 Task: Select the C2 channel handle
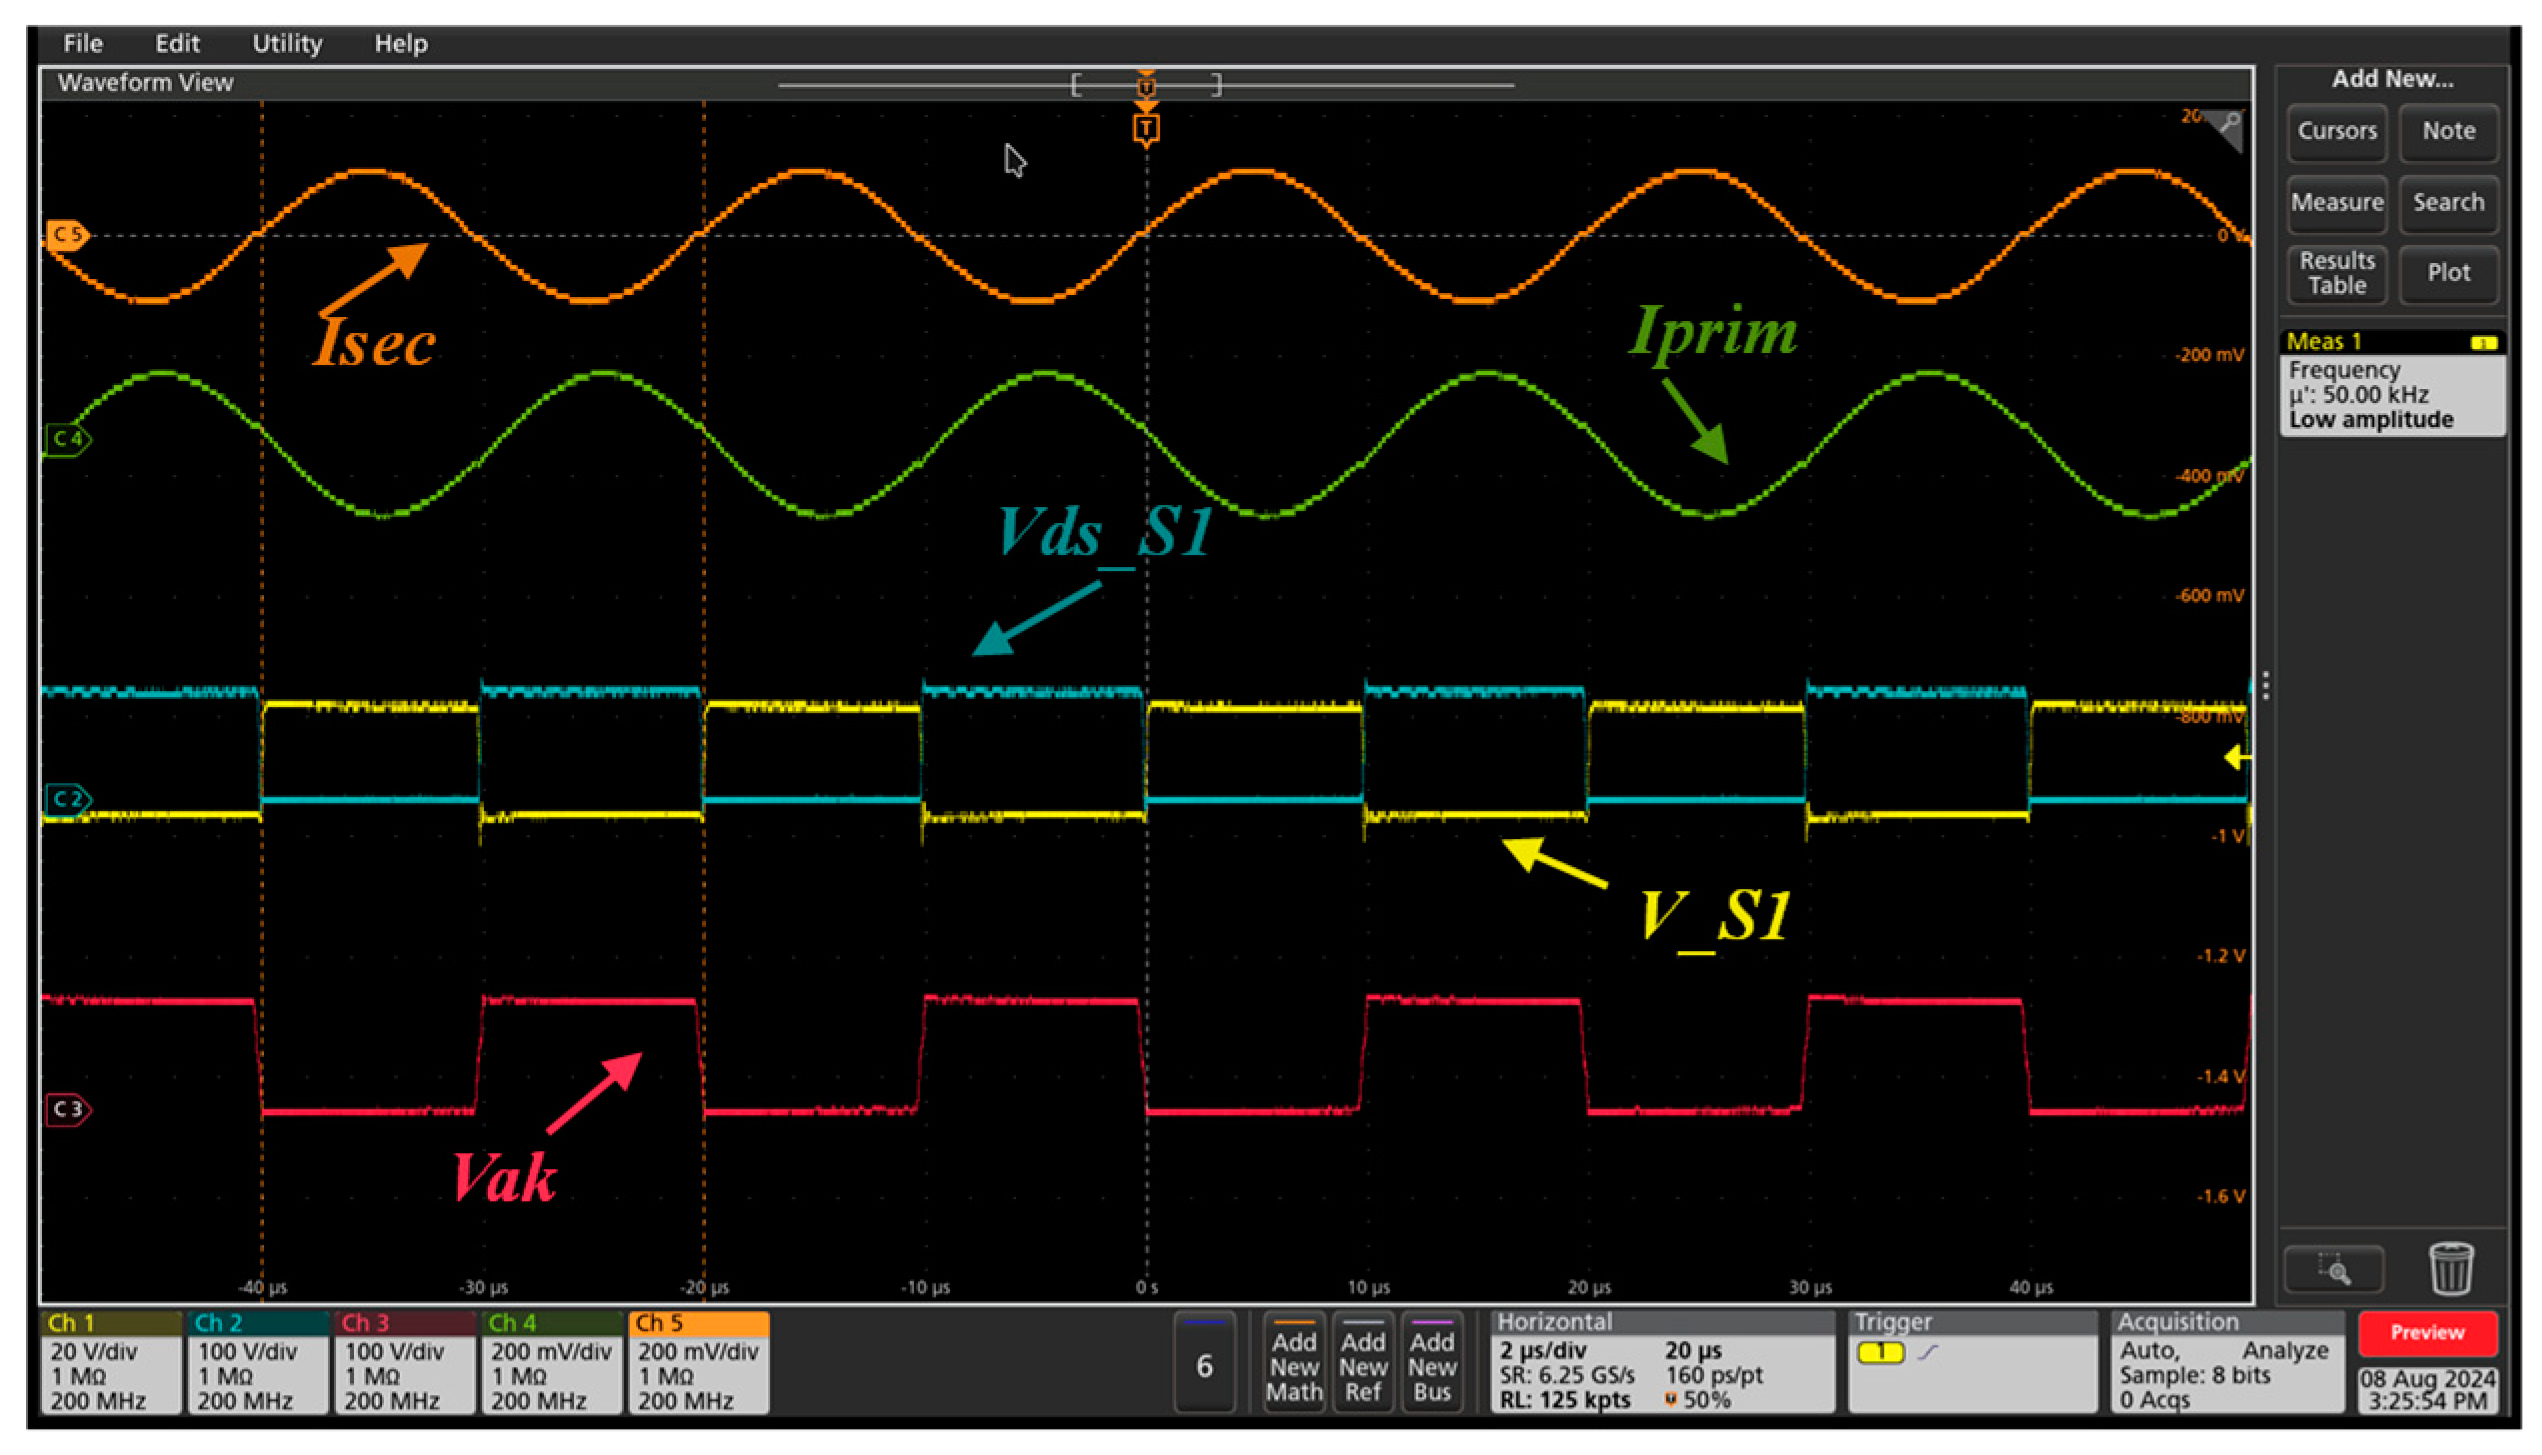click(67, 799)
